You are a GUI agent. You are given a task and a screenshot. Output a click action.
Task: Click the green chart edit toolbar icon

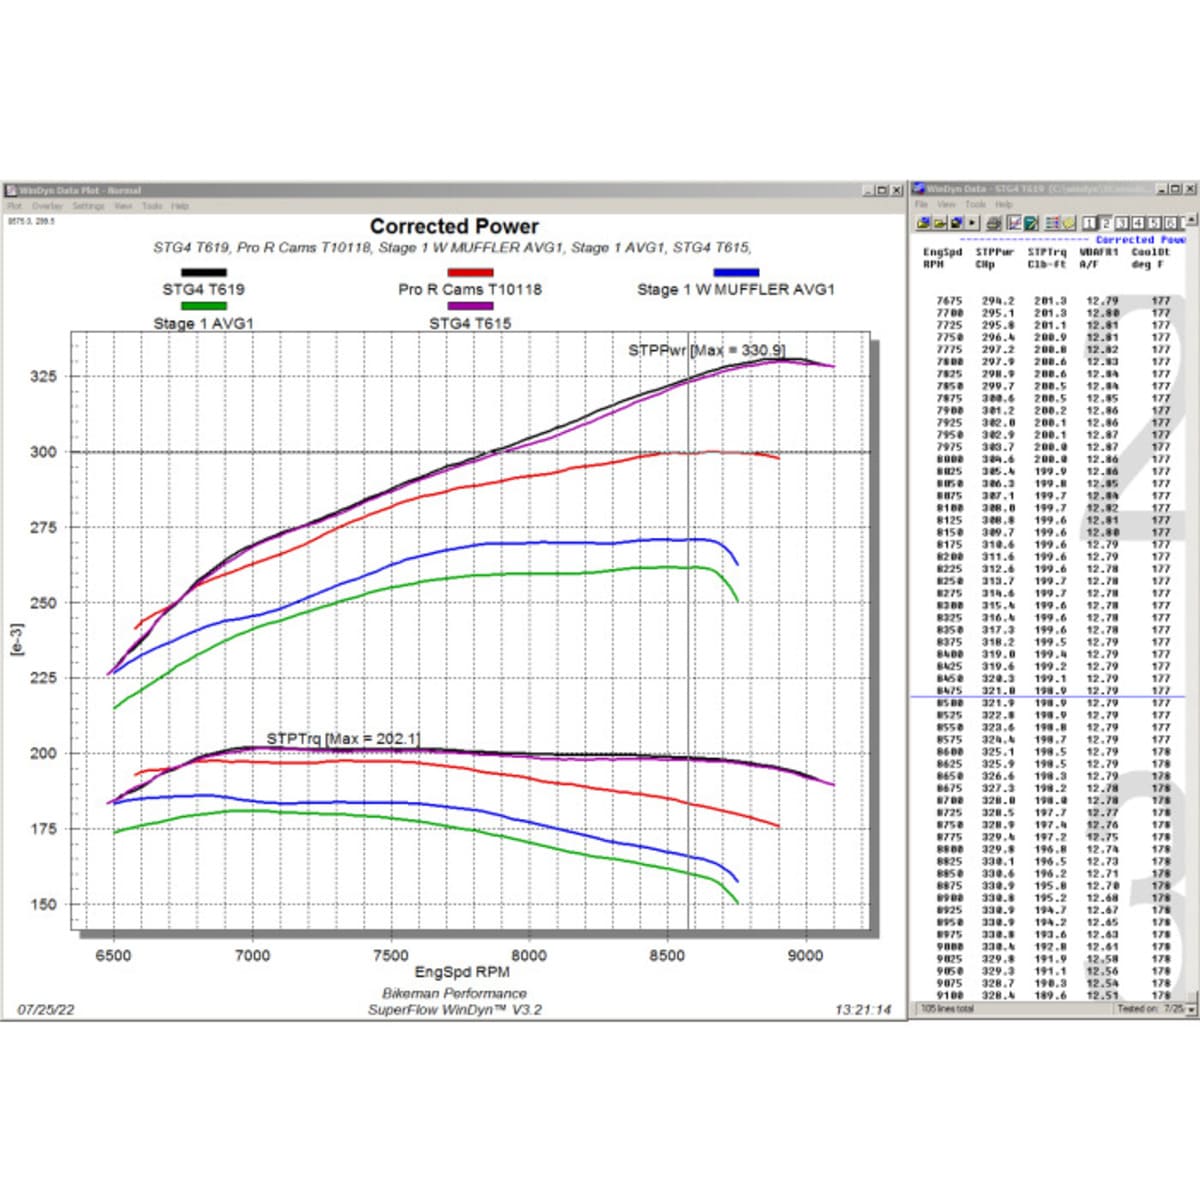click(1031, 221)
